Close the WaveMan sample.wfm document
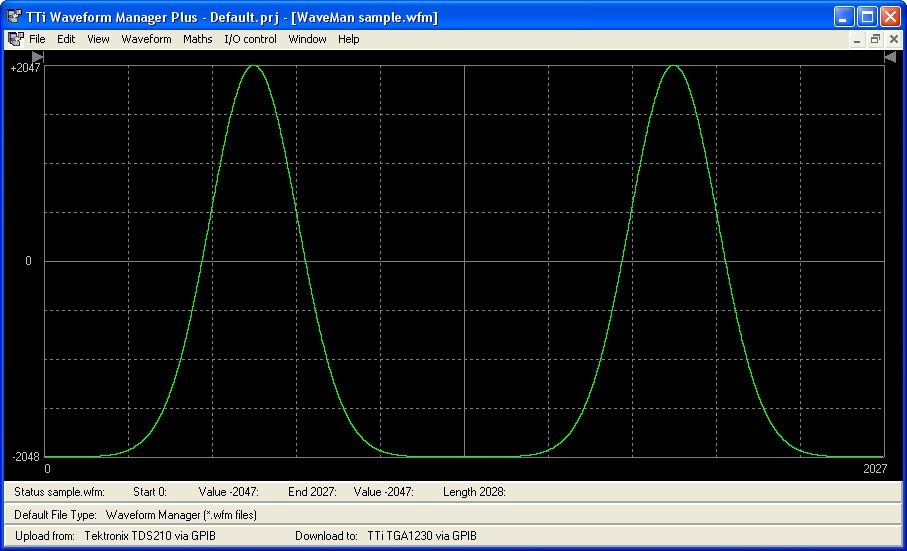Image resolution: width=907 pixels, height=551 pixels. [894, 39]
